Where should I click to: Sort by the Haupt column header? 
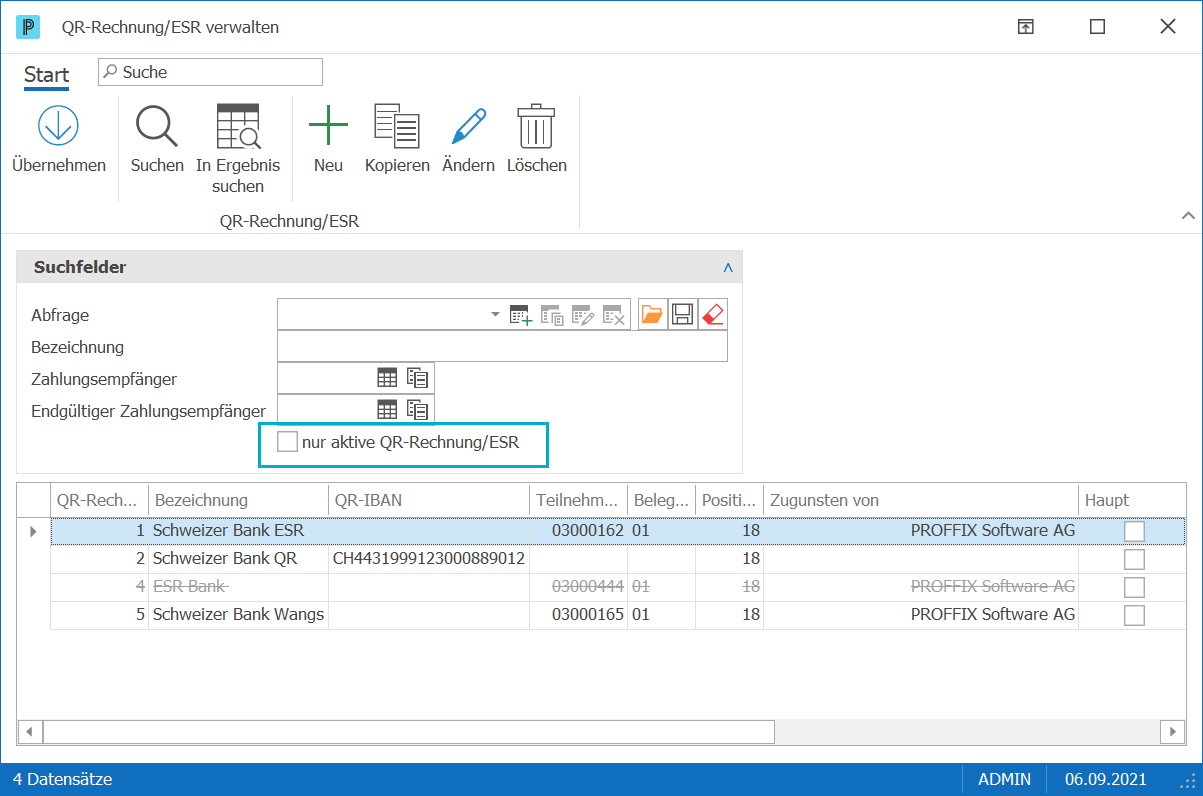click(1132, 500)
